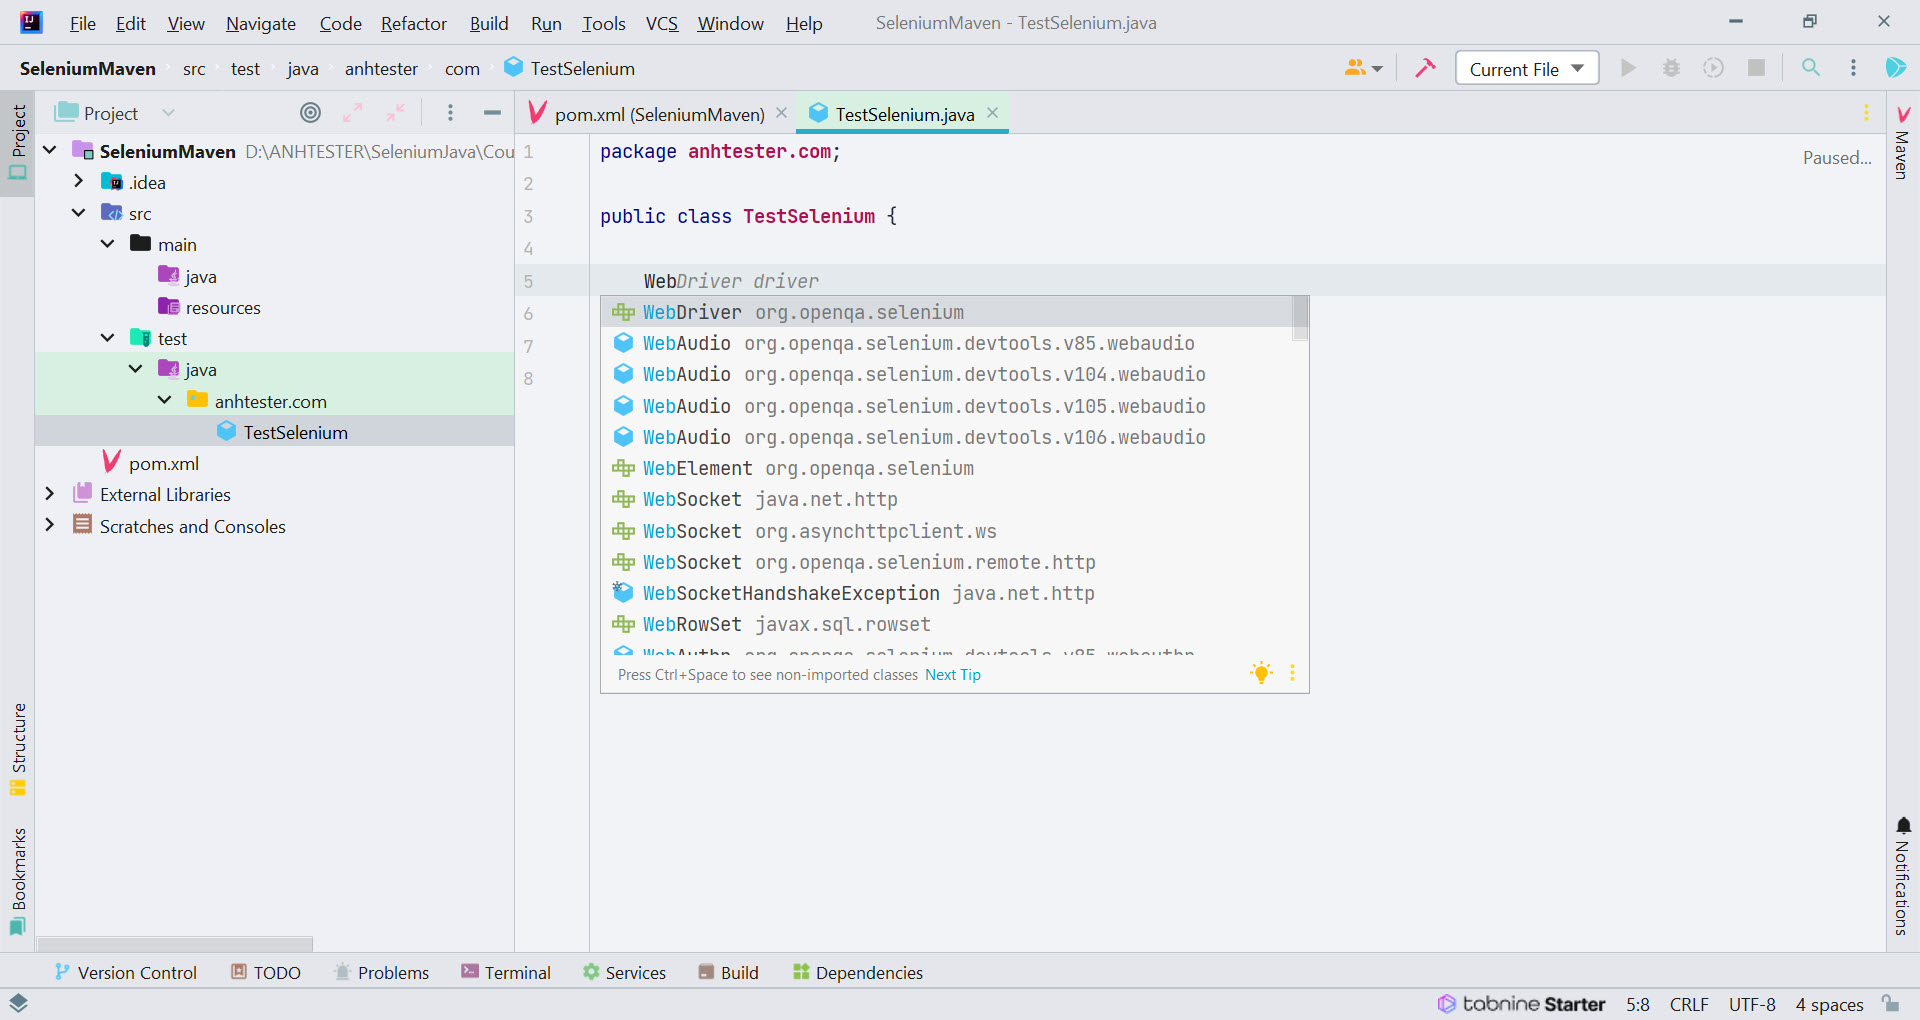Open editor tabs three-dot menu
This screenshot has height=1020, width=1920.
[1866, 113]
